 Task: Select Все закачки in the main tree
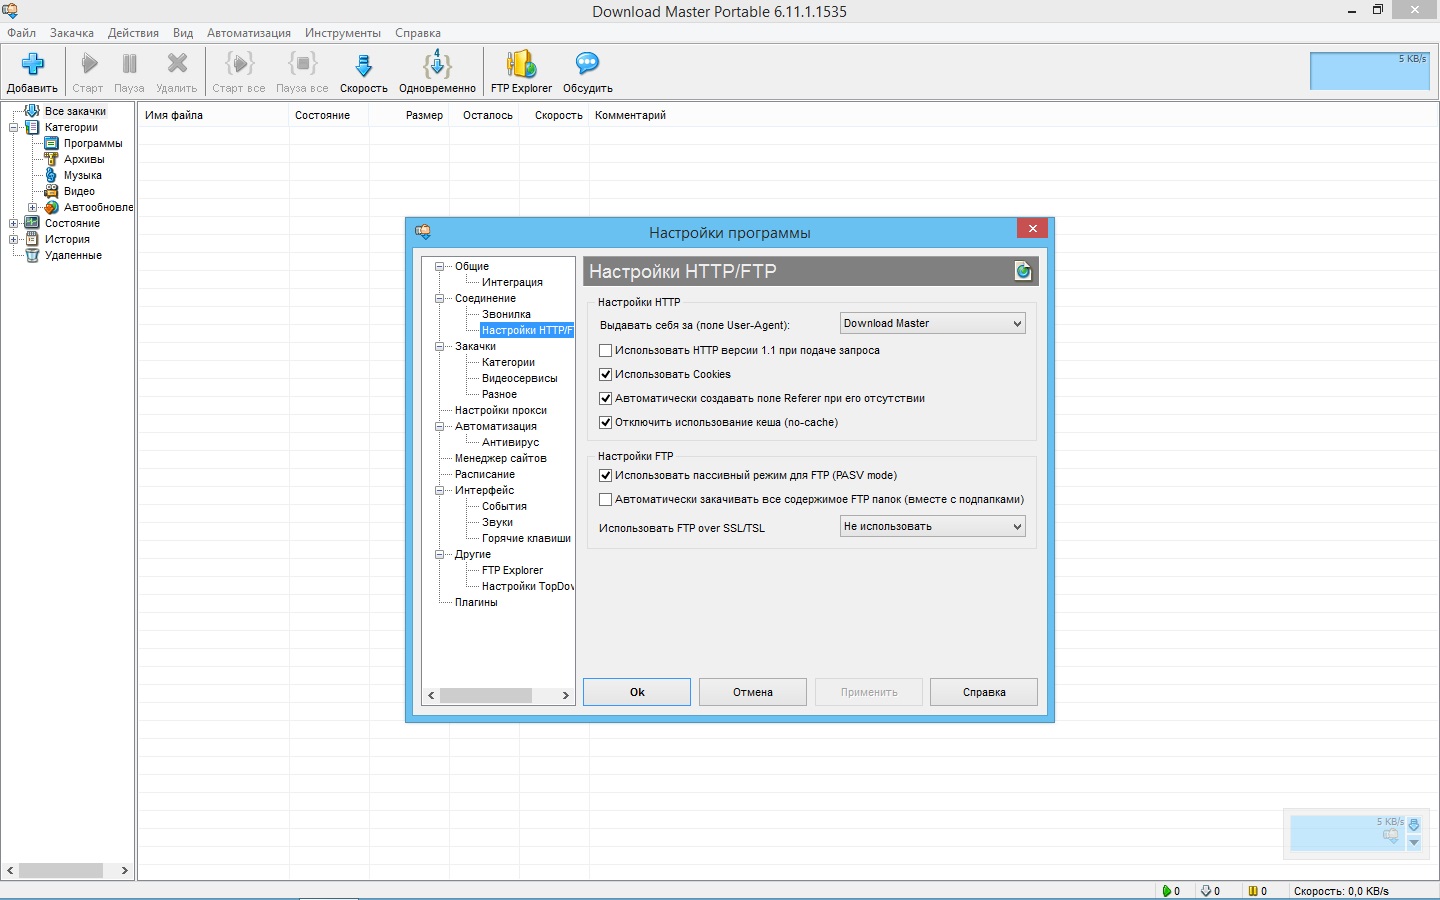tap(75, 111)
